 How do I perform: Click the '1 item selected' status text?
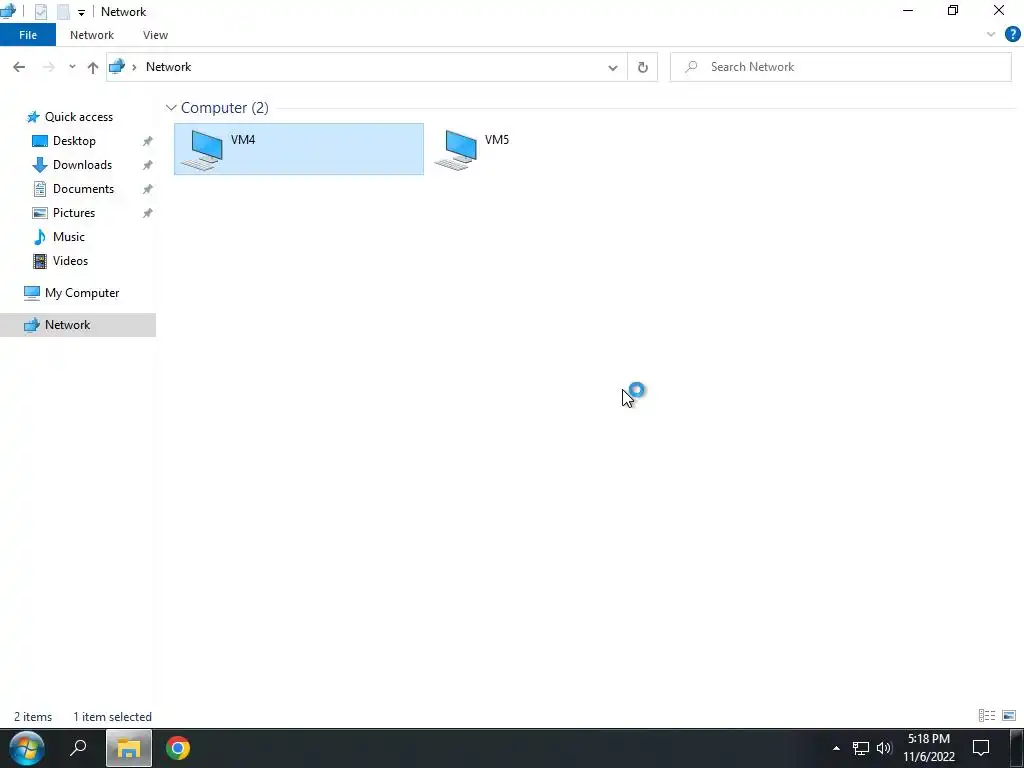[112, 716]
